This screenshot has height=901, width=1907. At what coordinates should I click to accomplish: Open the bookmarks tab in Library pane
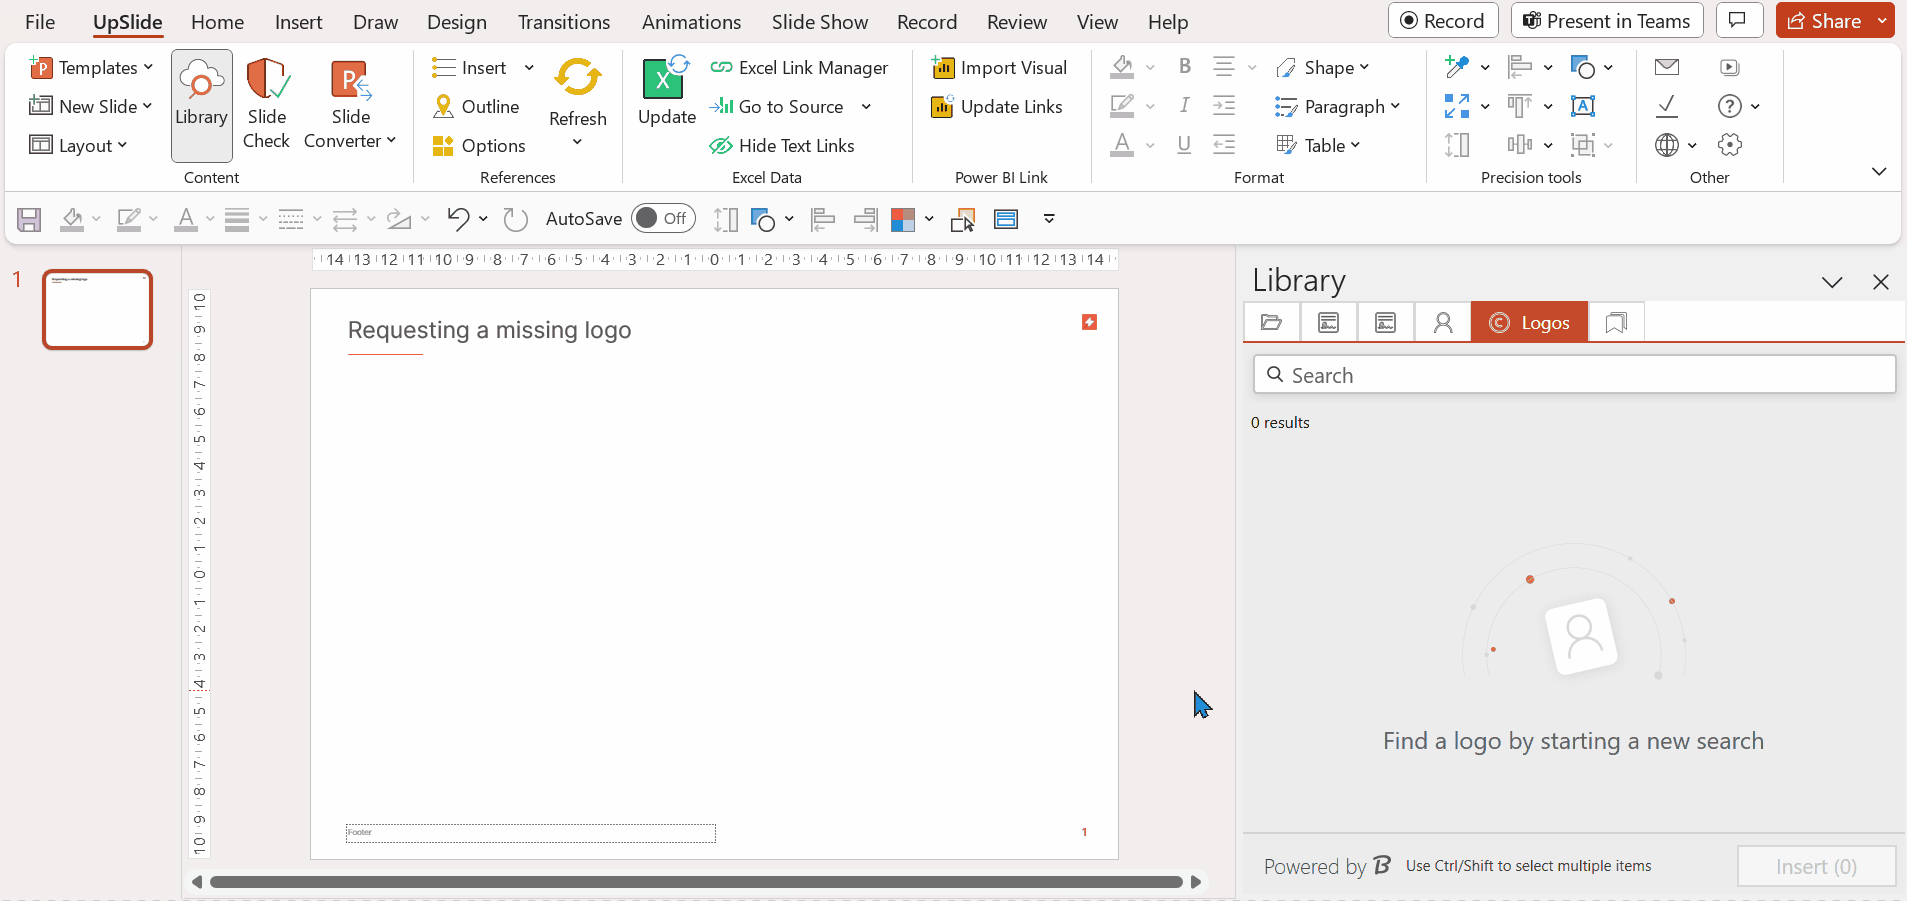tap(1616, 322)
